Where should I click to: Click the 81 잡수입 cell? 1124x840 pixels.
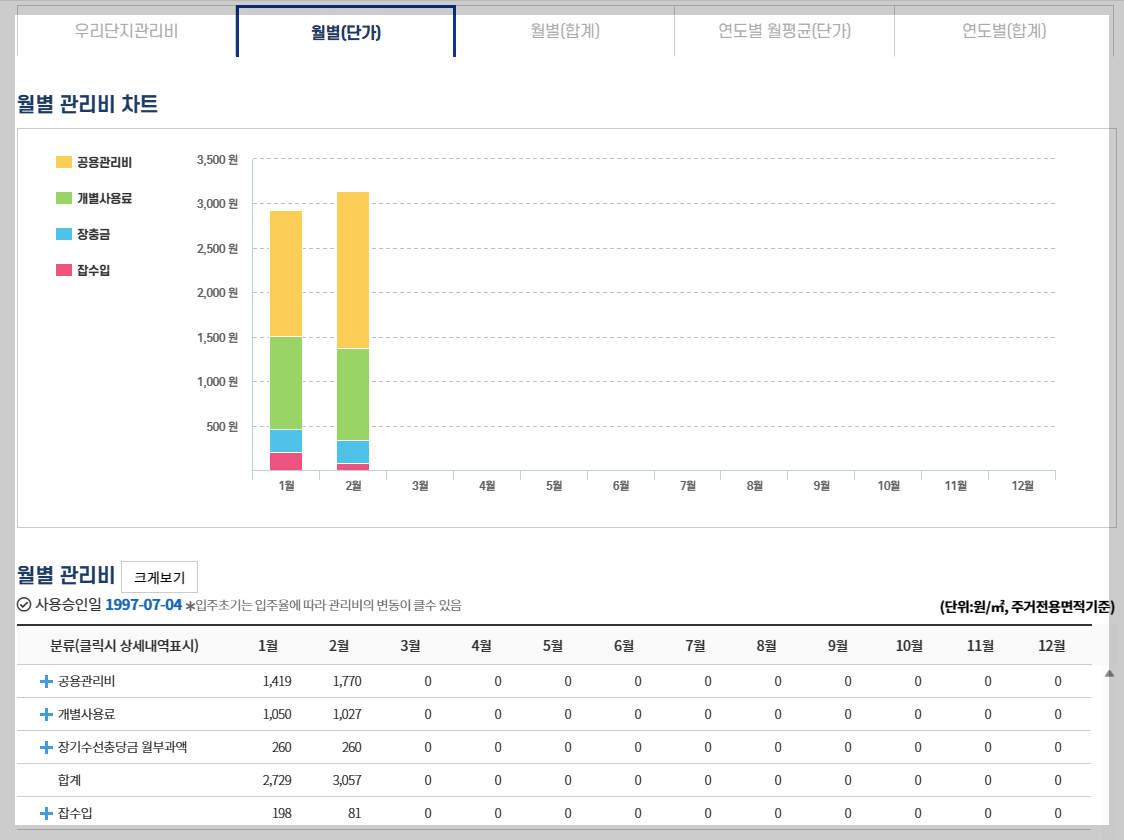[x=354, y=813]
